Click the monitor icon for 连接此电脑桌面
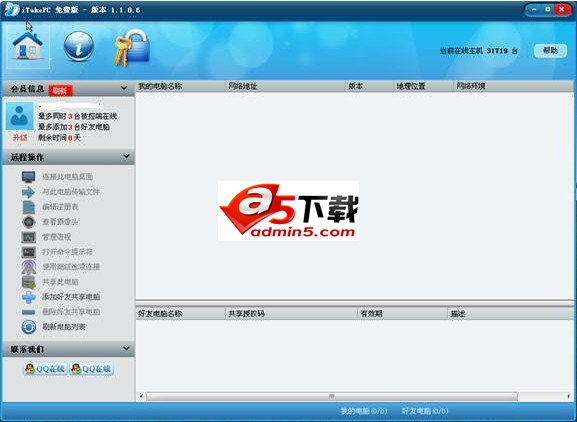 [29, 177]
